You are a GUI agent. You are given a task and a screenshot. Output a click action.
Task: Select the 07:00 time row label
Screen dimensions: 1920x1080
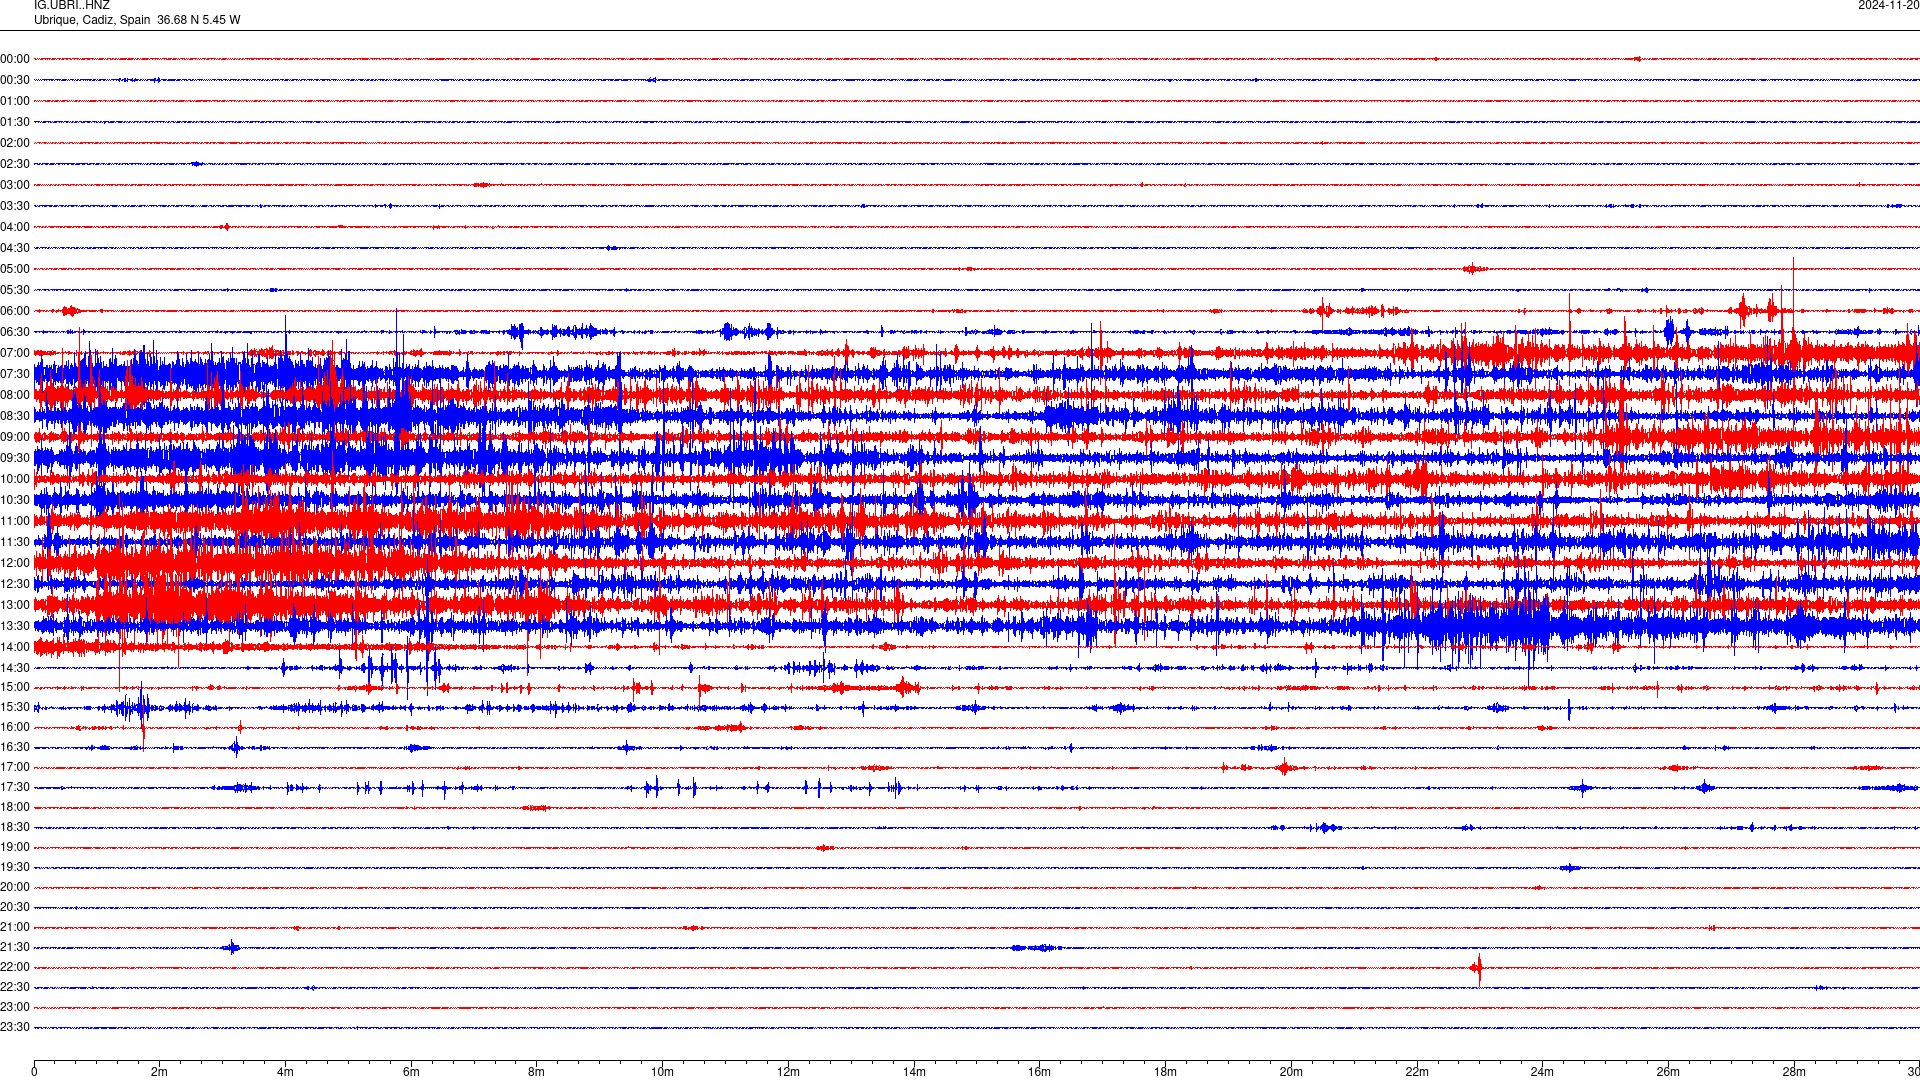[15, 353]
